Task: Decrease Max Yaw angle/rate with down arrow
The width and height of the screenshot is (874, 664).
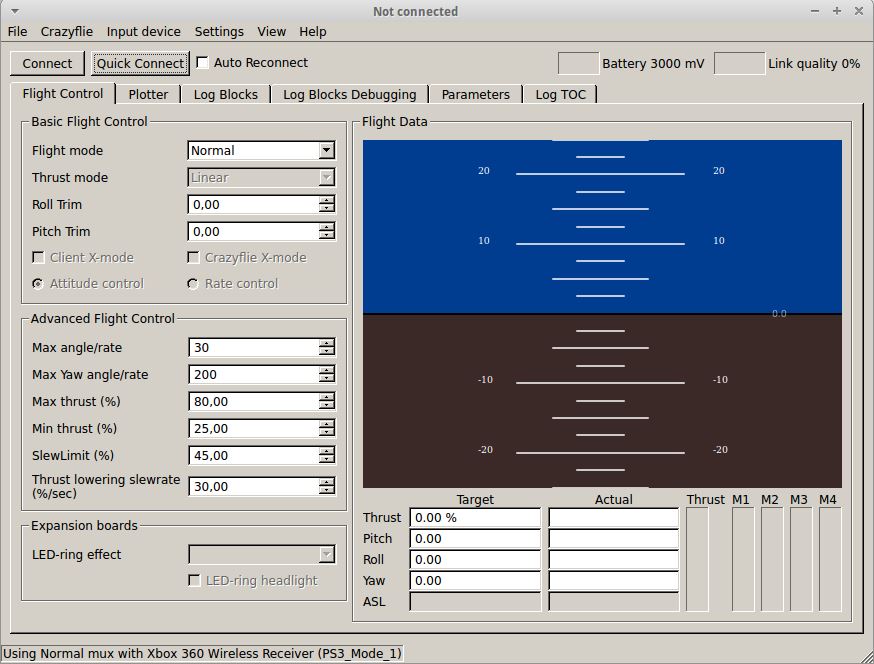Action: pyautogui.click(x=326, y=379)
